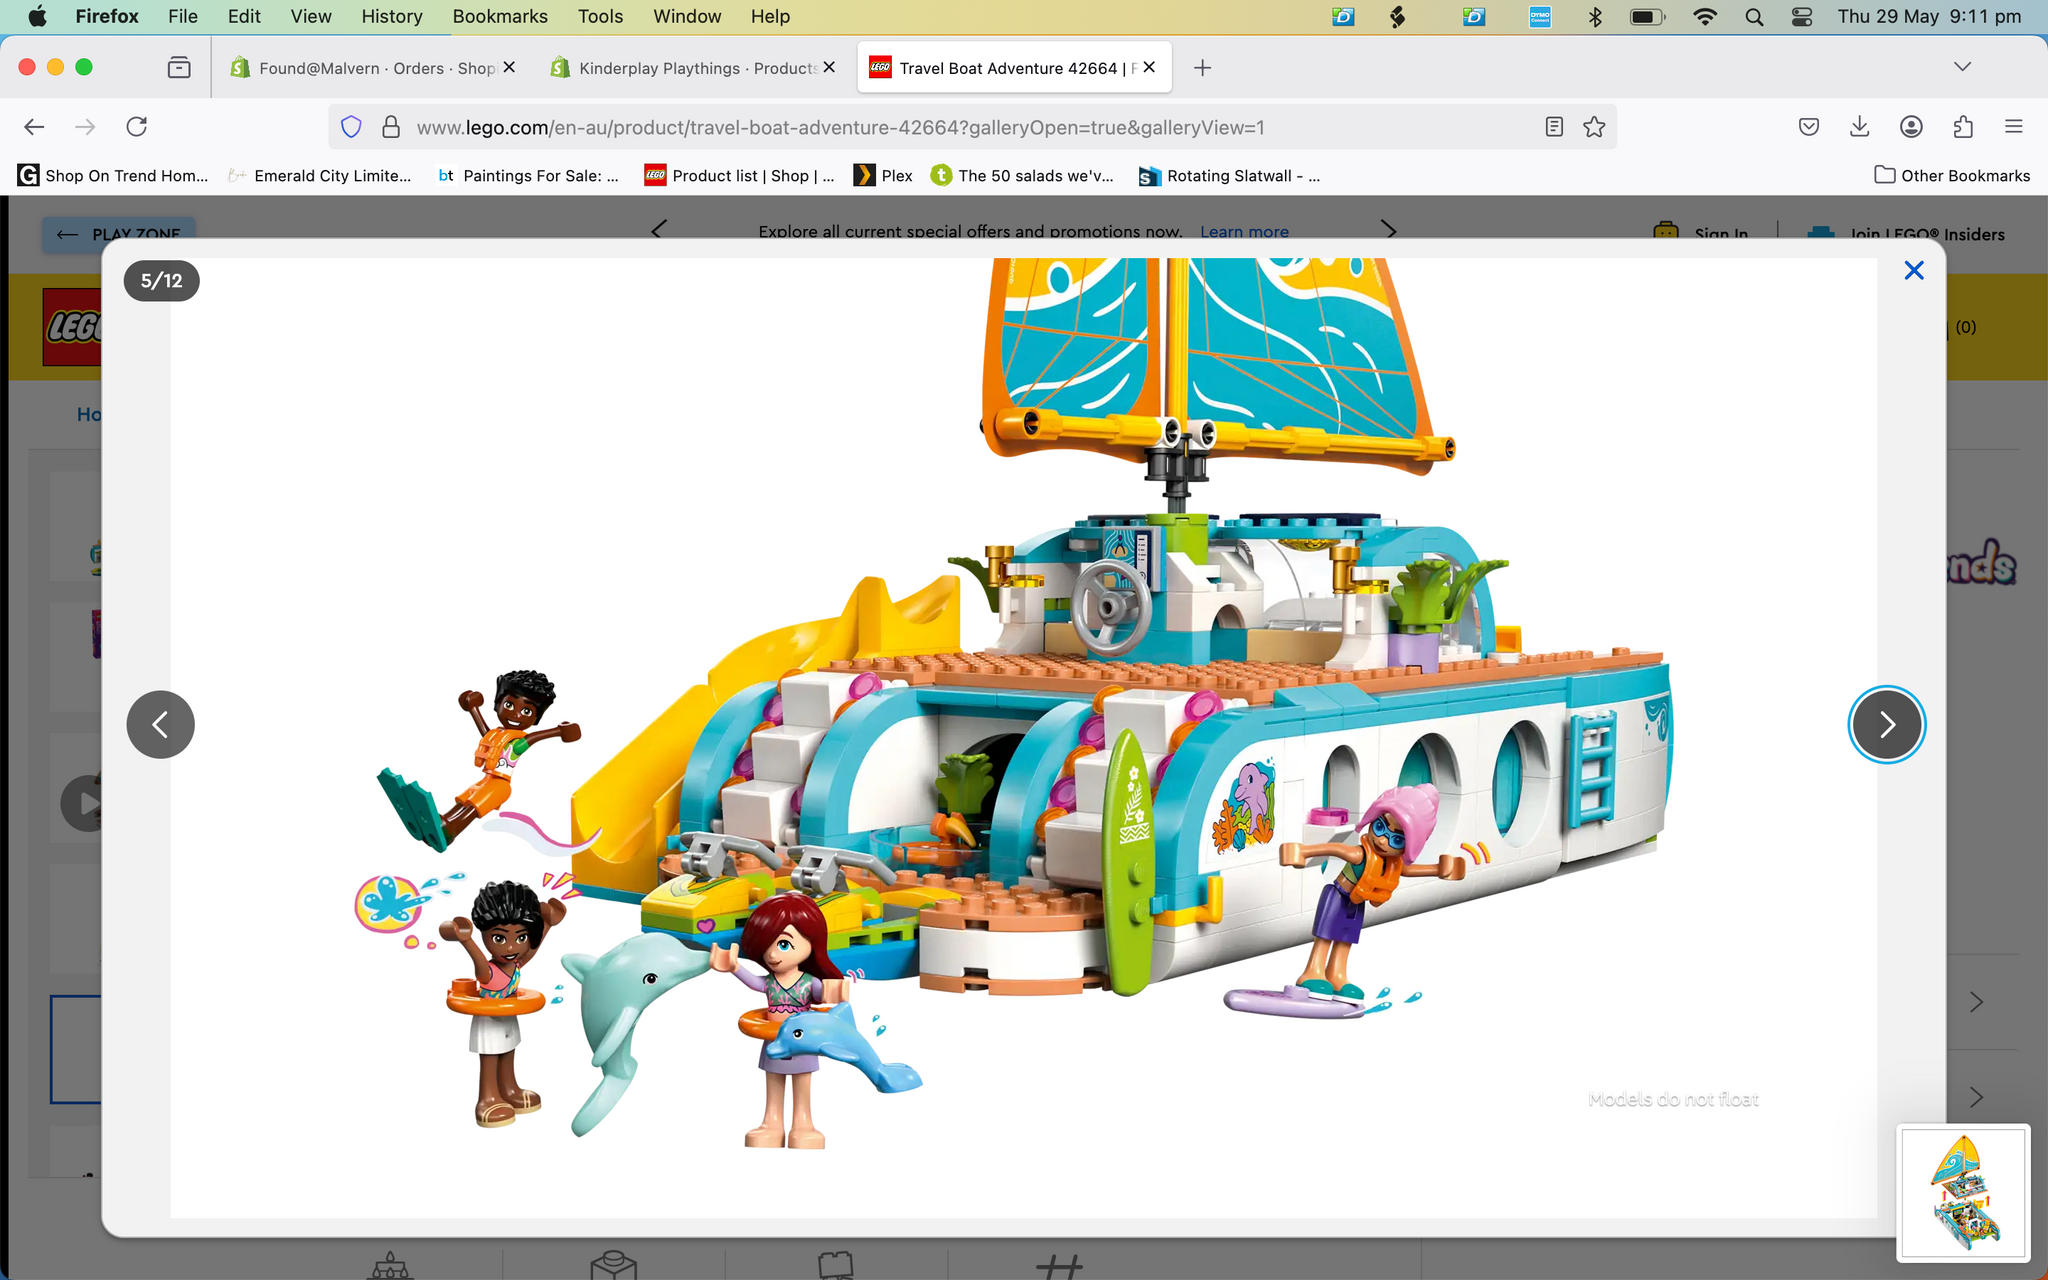Screen dimensions: 2048x1280
Task: Go to previous gallery image arrow
Action: click(160, 724)
